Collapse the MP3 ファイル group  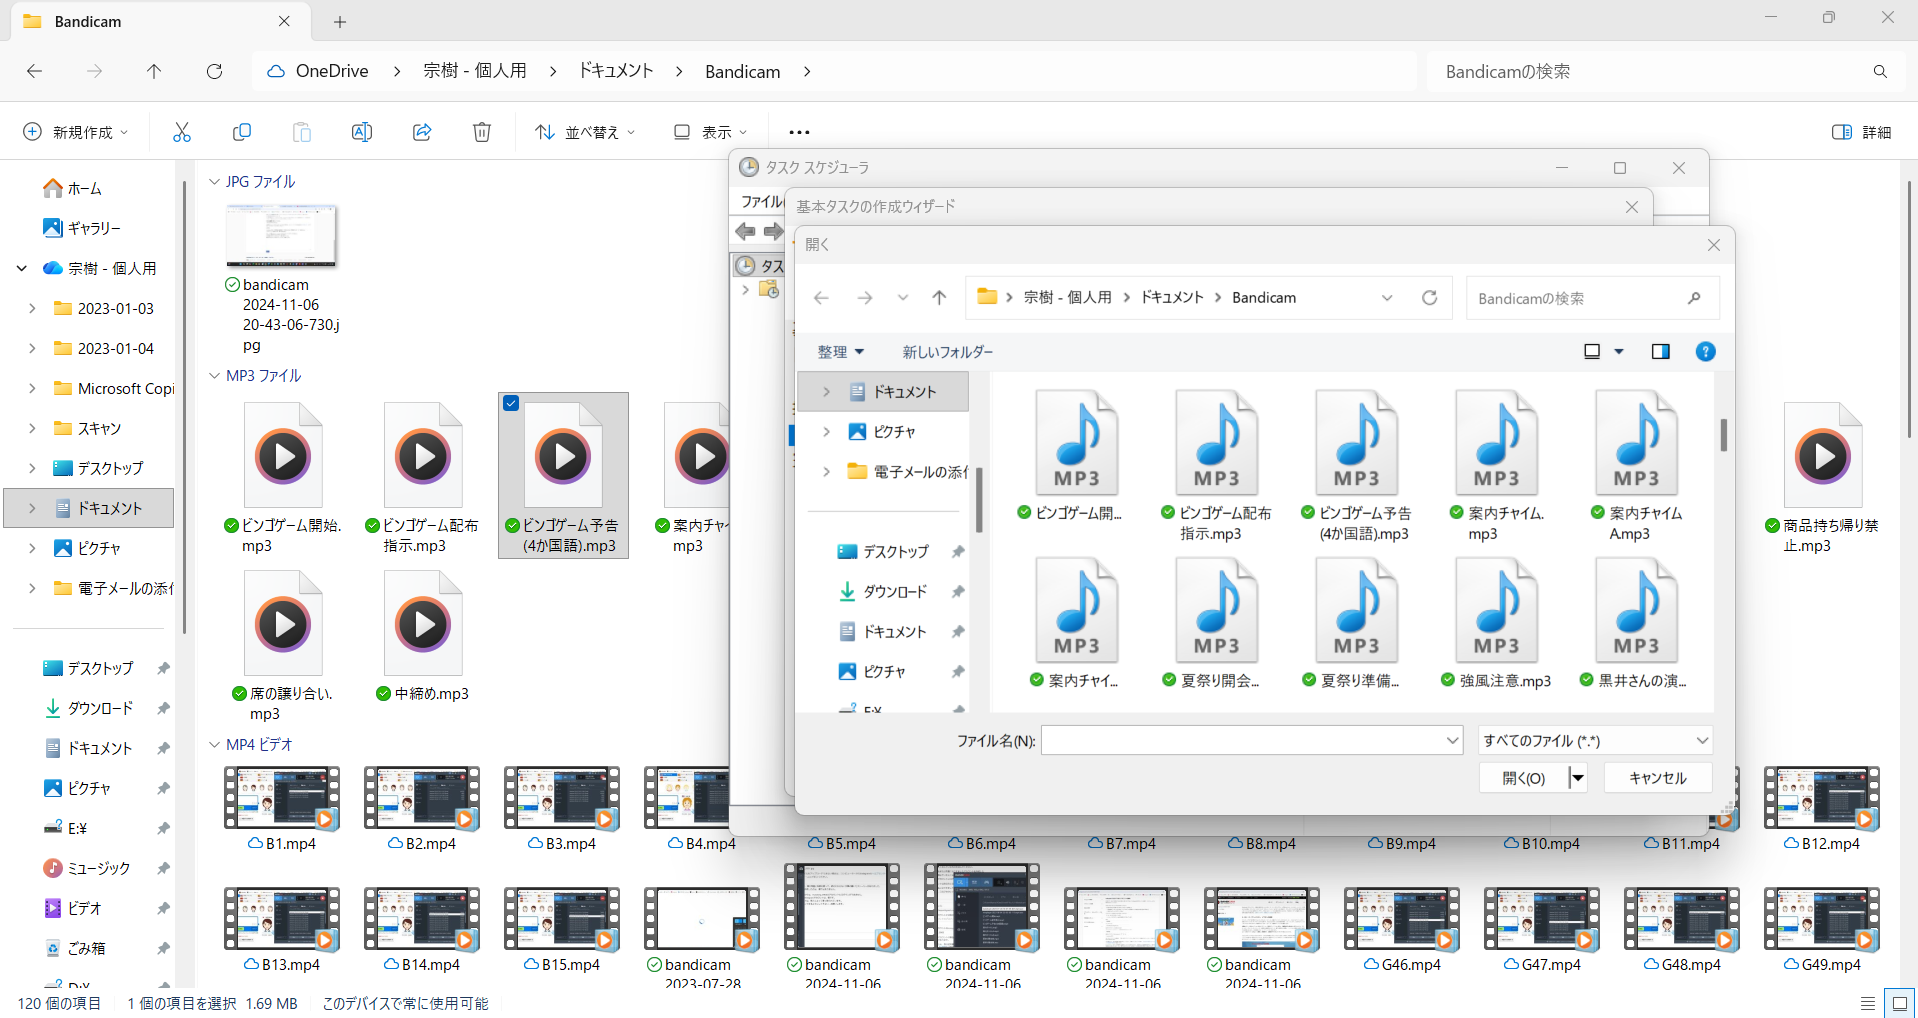point(214,376)
